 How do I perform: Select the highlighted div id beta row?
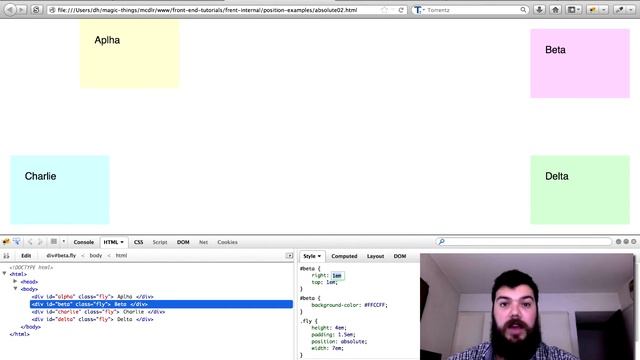point(161,304)
